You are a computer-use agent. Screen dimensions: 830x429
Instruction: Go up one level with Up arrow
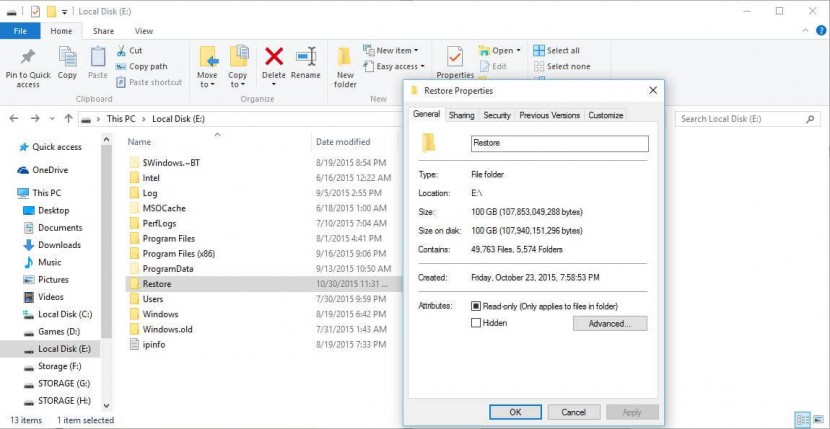(x=68, y=119)
